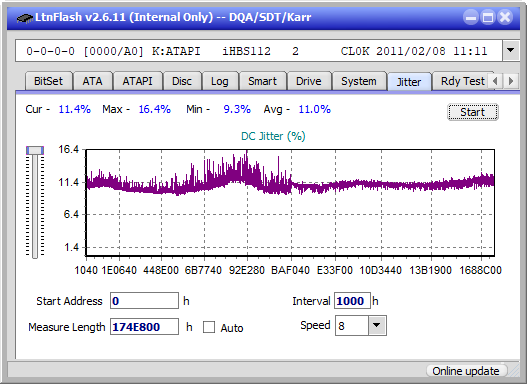Open the Rdy Test tab

pos(462,81)
